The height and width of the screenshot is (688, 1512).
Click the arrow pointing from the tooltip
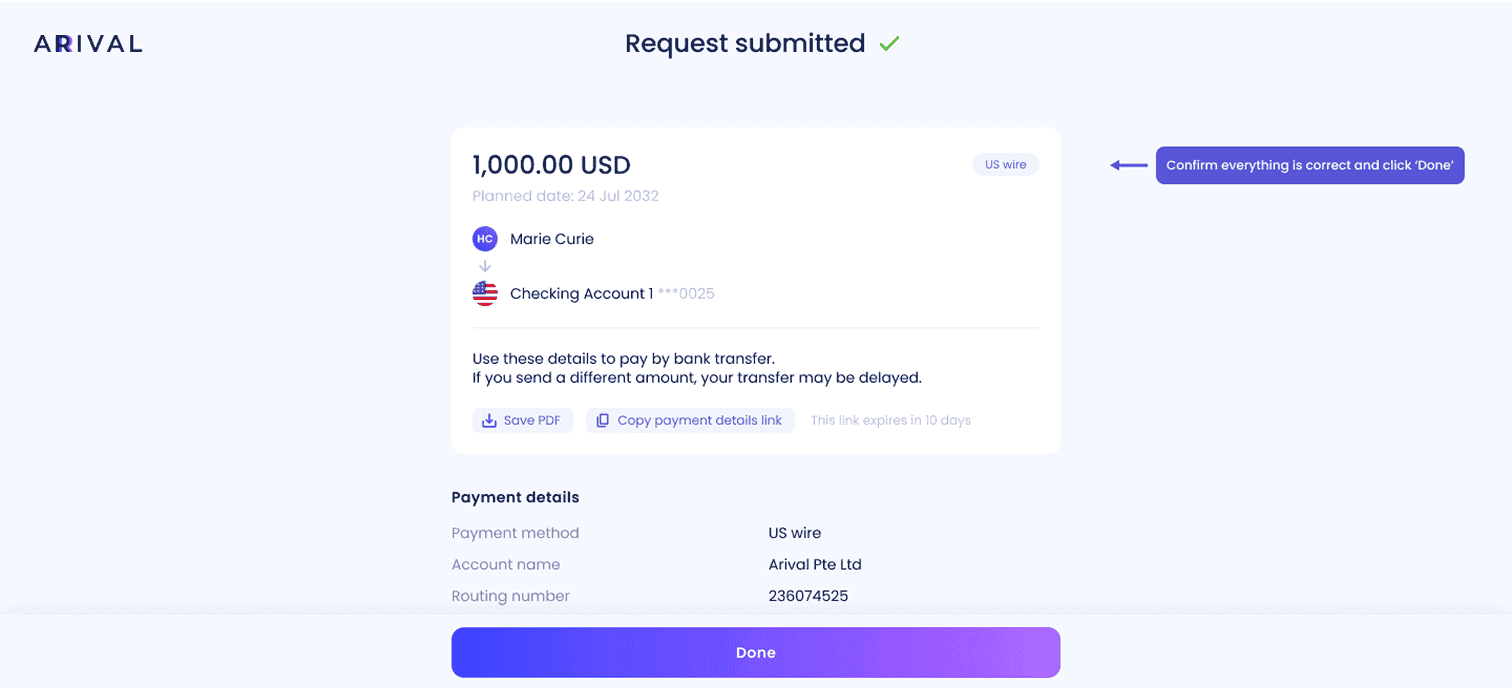coord(1129,165)
